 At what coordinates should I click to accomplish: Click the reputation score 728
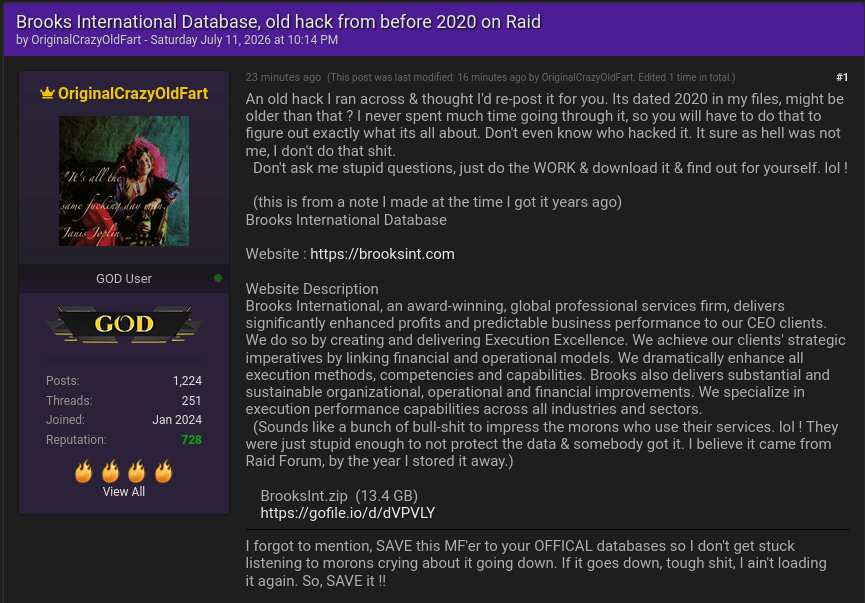(x=191, y=440)
